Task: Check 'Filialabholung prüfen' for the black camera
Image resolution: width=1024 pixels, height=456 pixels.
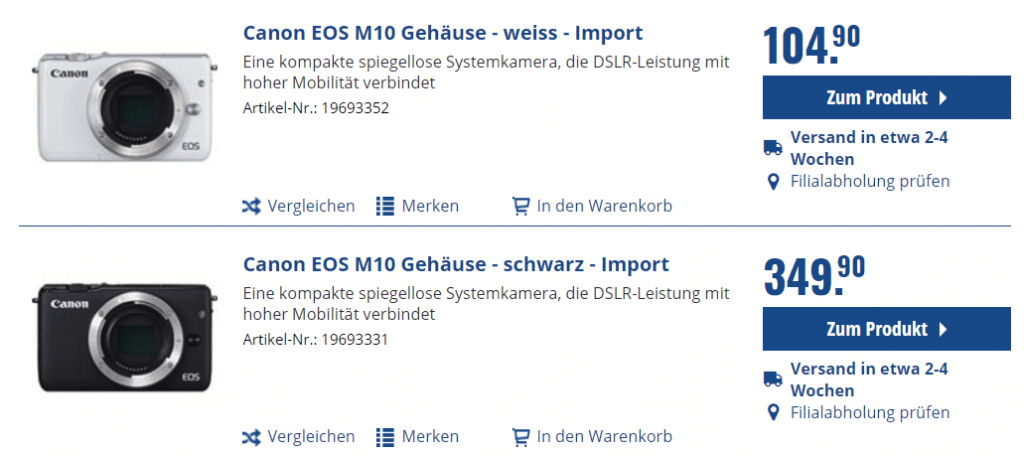Action: point(869,412)
